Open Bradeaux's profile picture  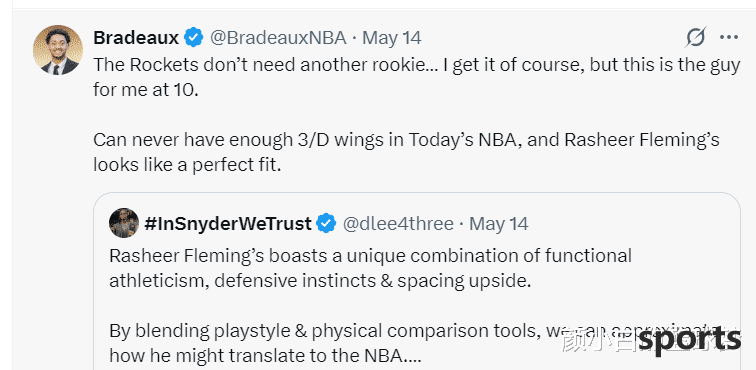(x=57, y=50)
